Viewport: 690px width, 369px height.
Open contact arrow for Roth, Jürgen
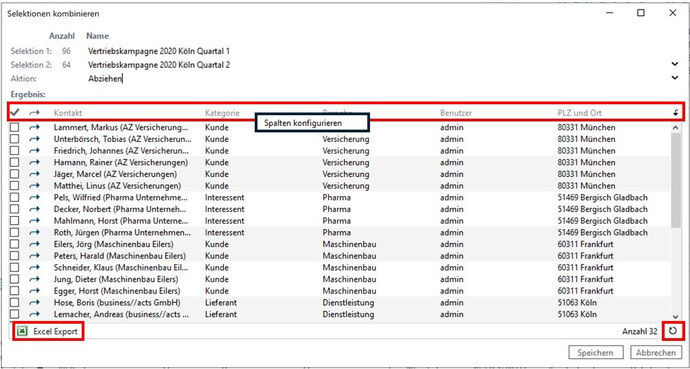pyautogui.click(x=34, y=233)
